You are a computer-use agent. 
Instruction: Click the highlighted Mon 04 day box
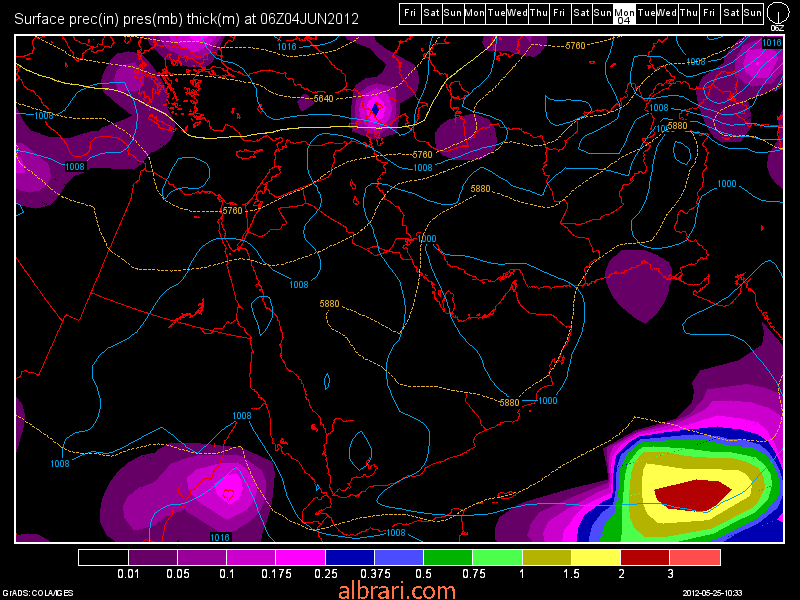pyautogui.click(x=624, y=14)
